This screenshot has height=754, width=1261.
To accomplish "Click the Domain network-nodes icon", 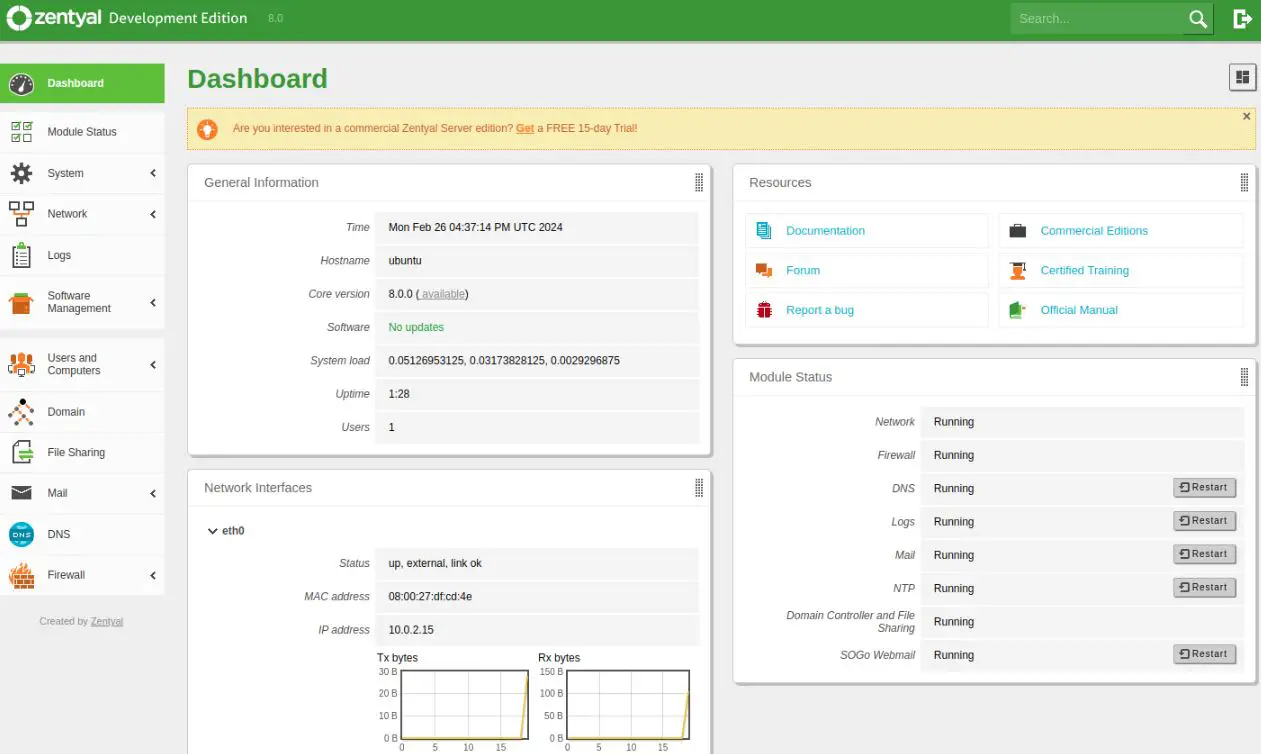I will click(x=21, y=411).
